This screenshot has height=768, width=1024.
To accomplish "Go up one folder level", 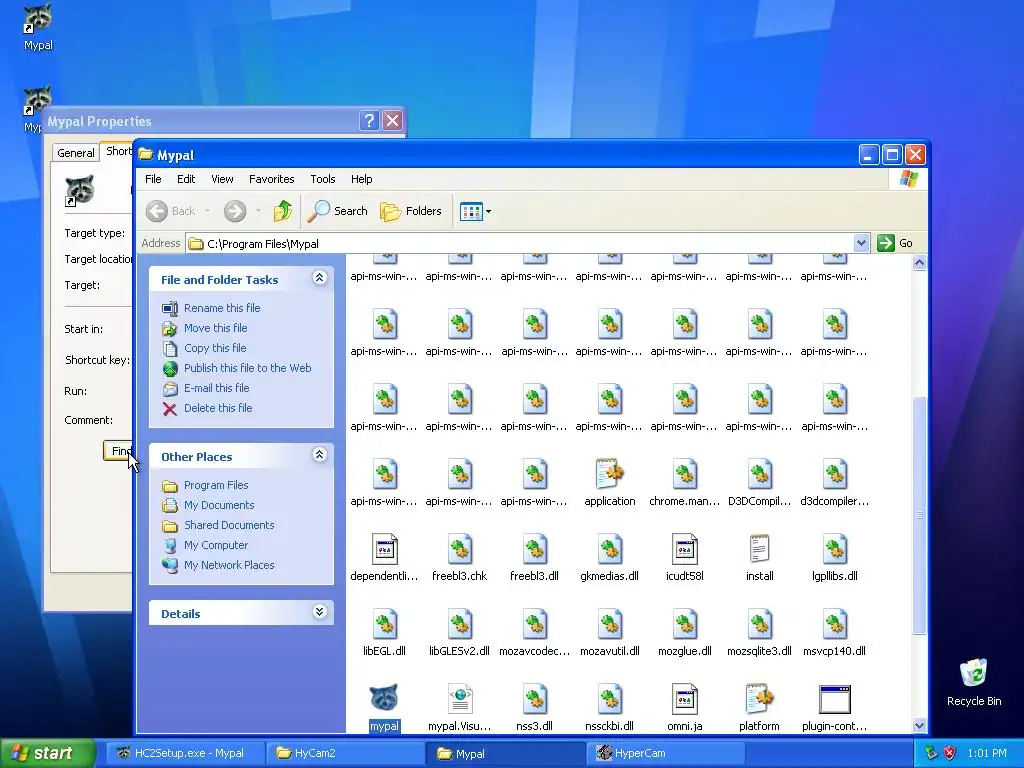I will point(283,211).
